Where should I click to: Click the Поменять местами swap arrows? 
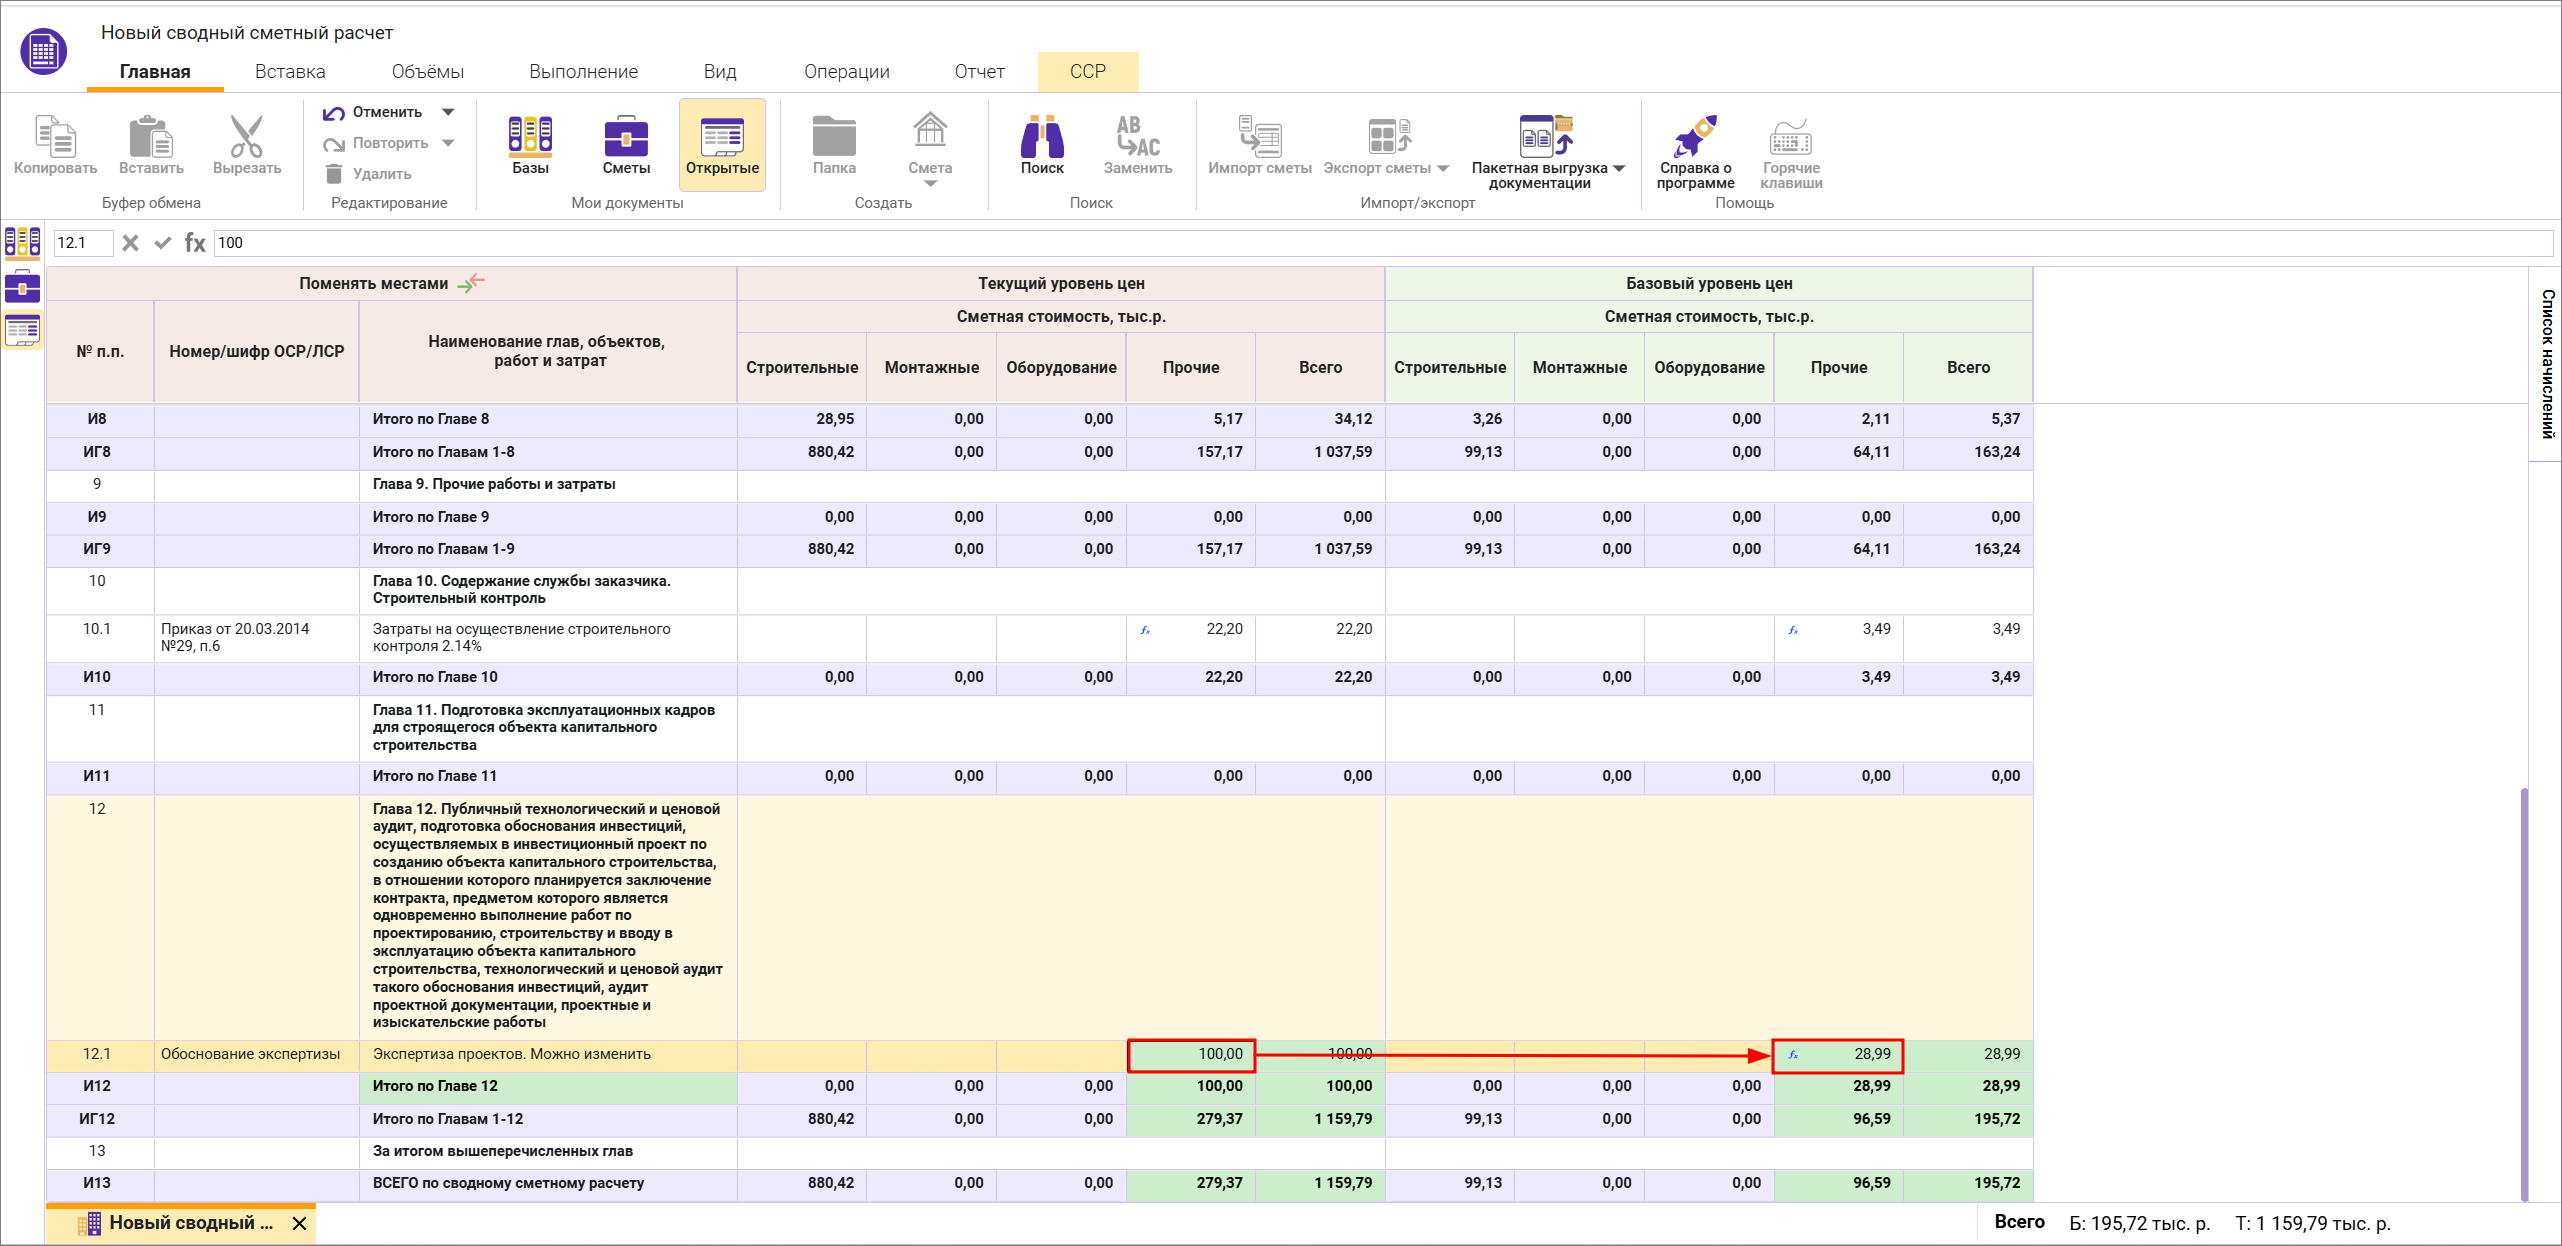coord(471,283)
